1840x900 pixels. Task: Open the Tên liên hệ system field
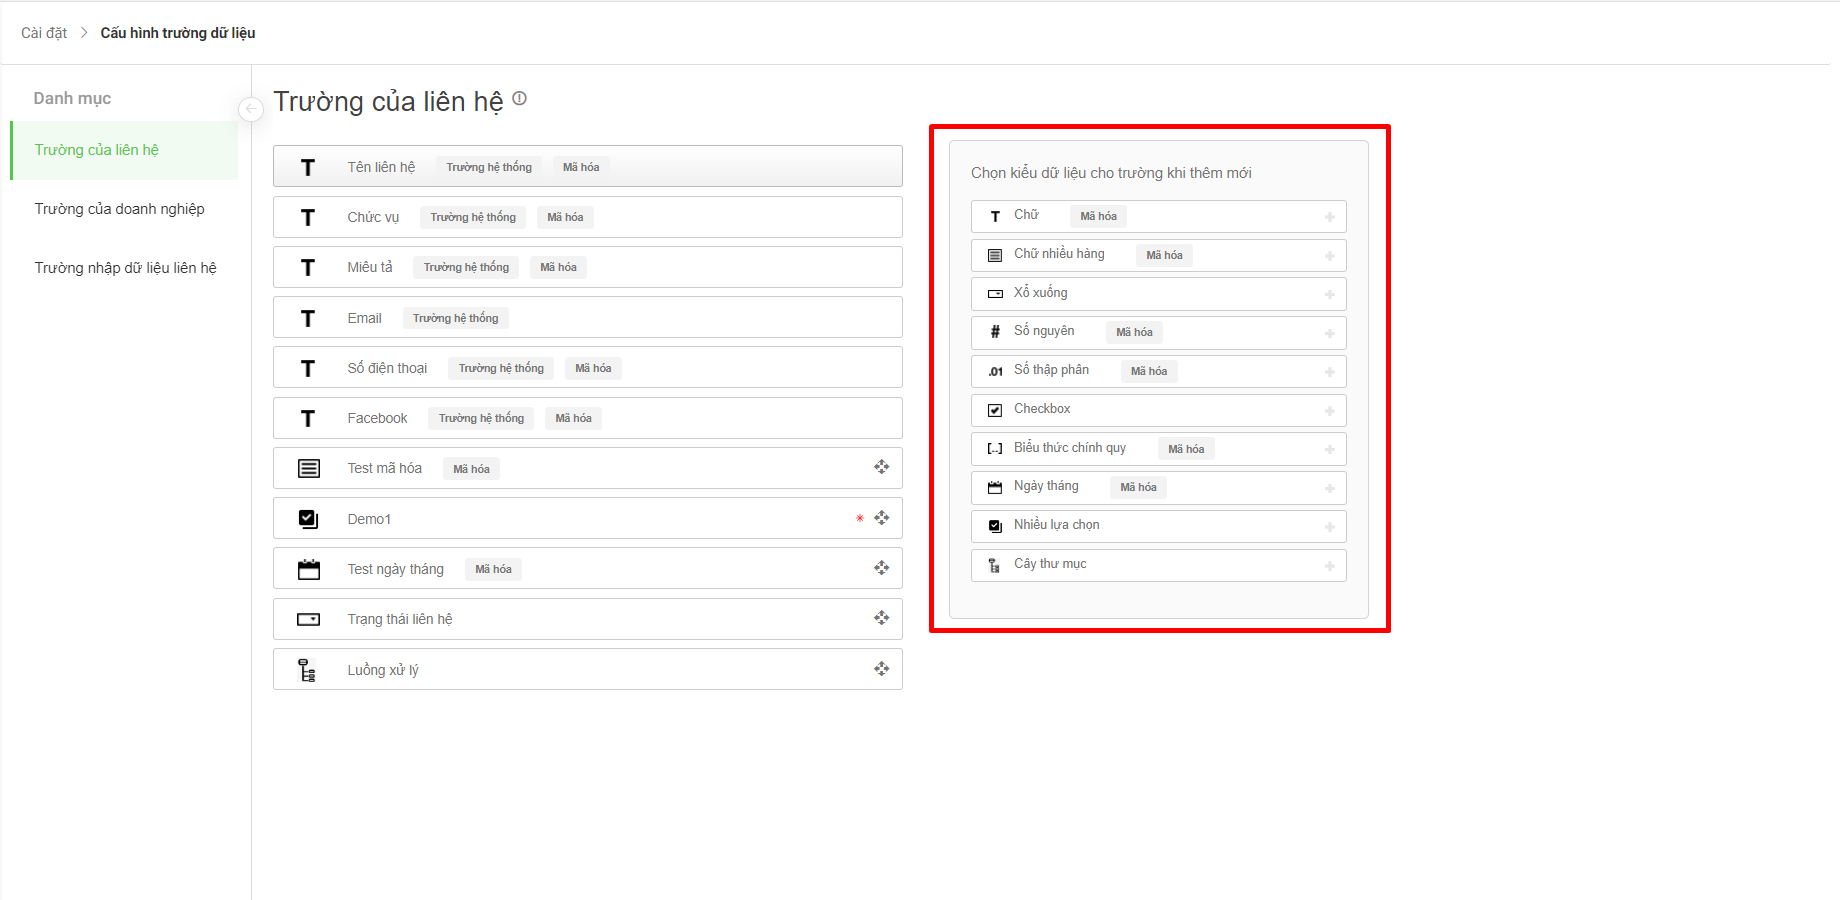coord(381,167)
